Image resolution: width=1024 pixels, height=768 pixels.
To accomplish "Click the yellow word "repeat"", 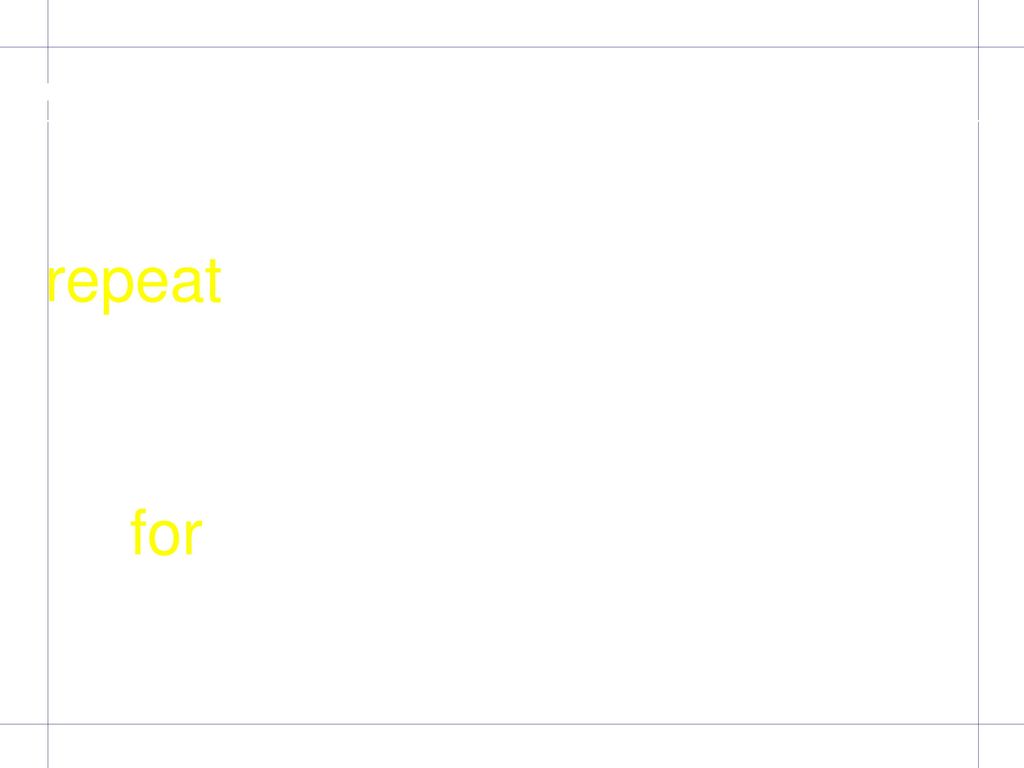I will (x=135, y=285).
